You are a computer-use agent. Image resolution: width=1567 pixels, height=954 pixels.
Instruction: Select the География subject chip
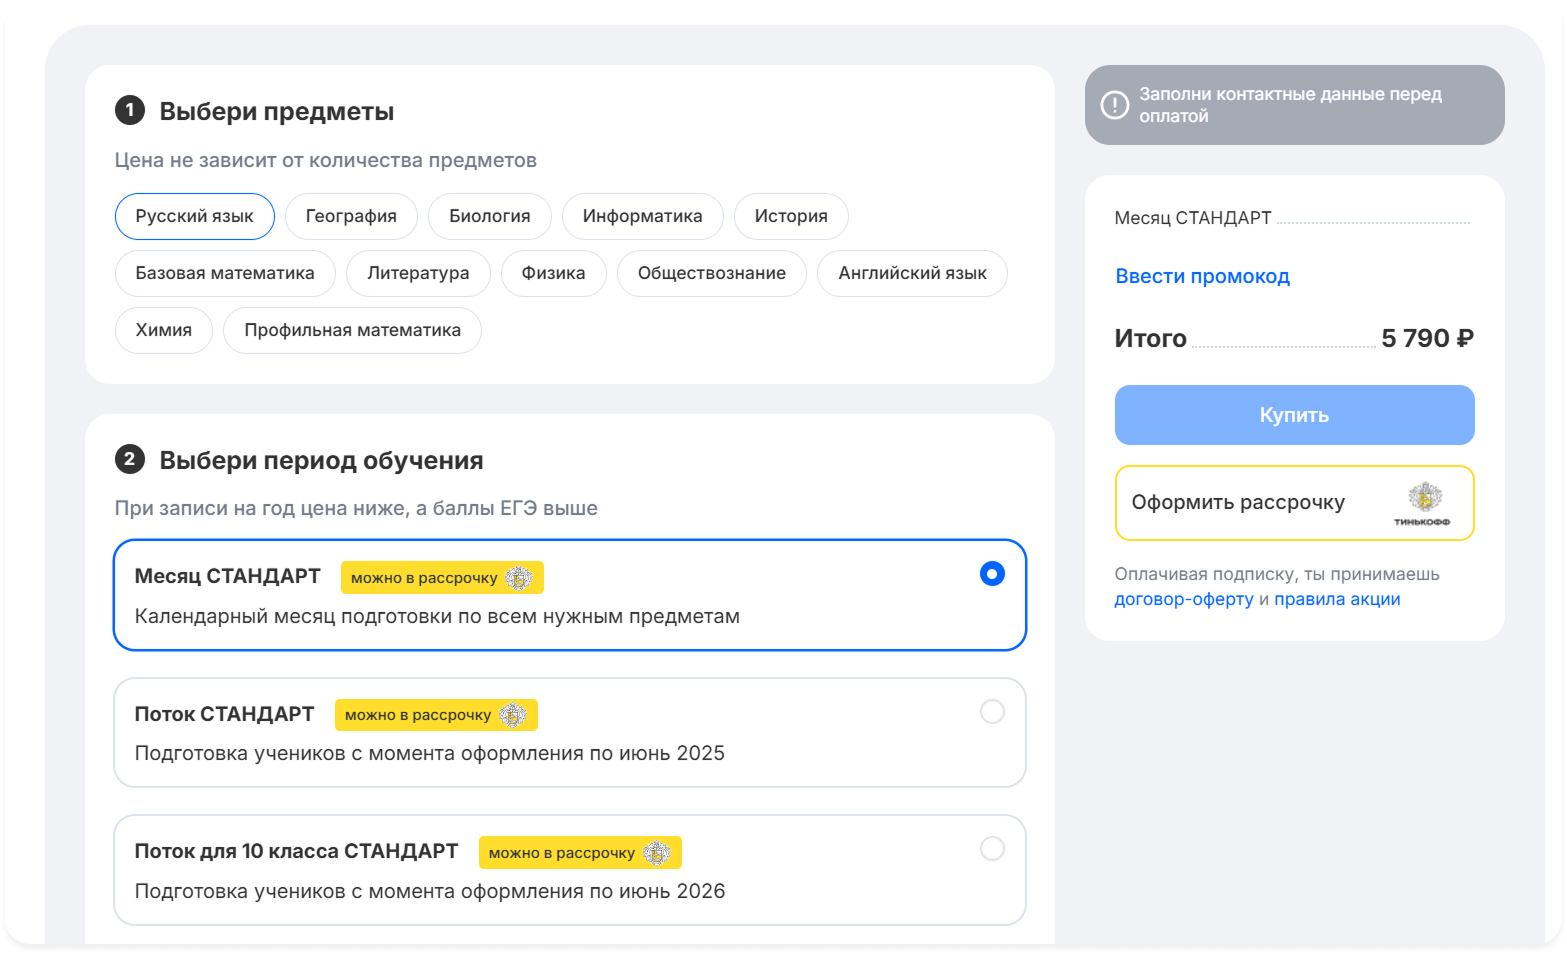[x=351, y=216]
